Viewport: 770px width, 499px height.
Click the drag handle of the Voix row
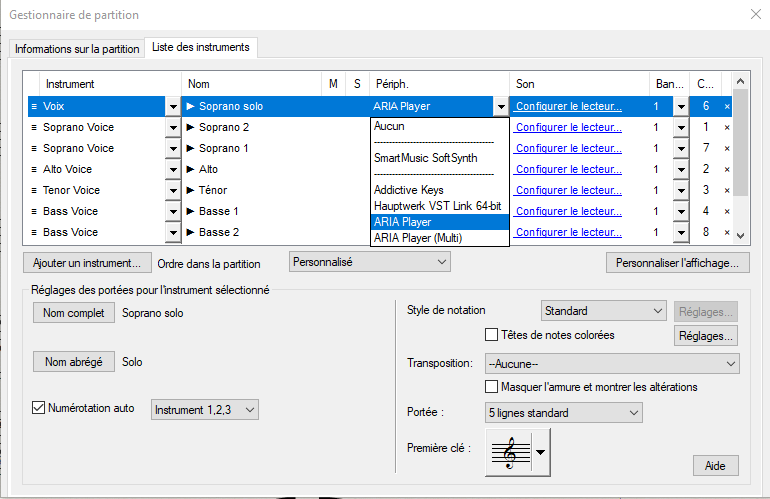34,106
